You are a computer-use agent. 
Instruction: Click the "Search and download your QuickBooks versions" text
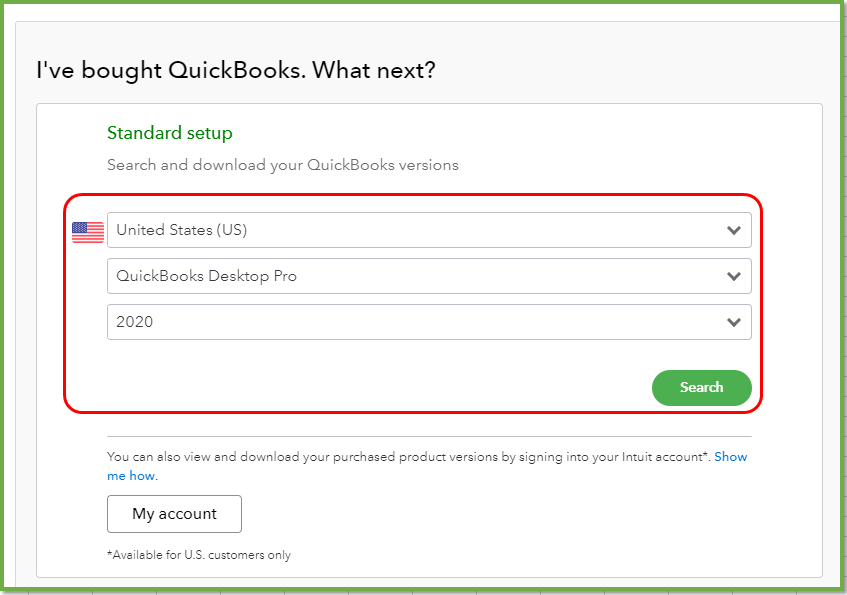[x=283, y=164]
